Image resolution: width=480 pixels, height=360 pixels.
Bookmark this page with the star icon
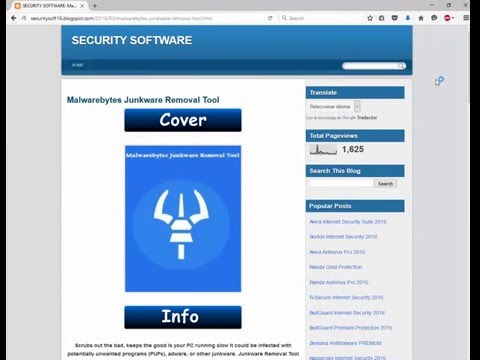[370, 18]
